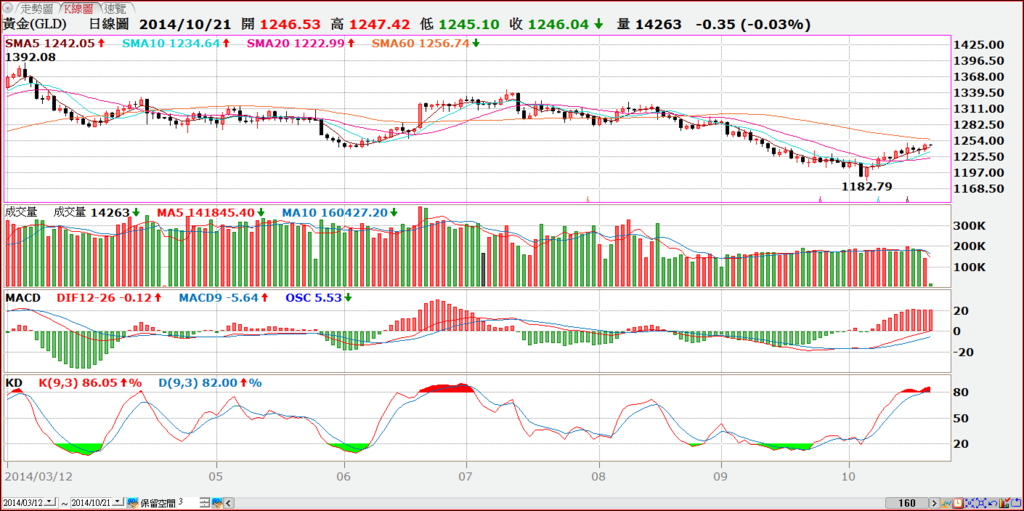Click the 成交量 panel title
This screenshot has width=1024, height=511.
(22, 212)
